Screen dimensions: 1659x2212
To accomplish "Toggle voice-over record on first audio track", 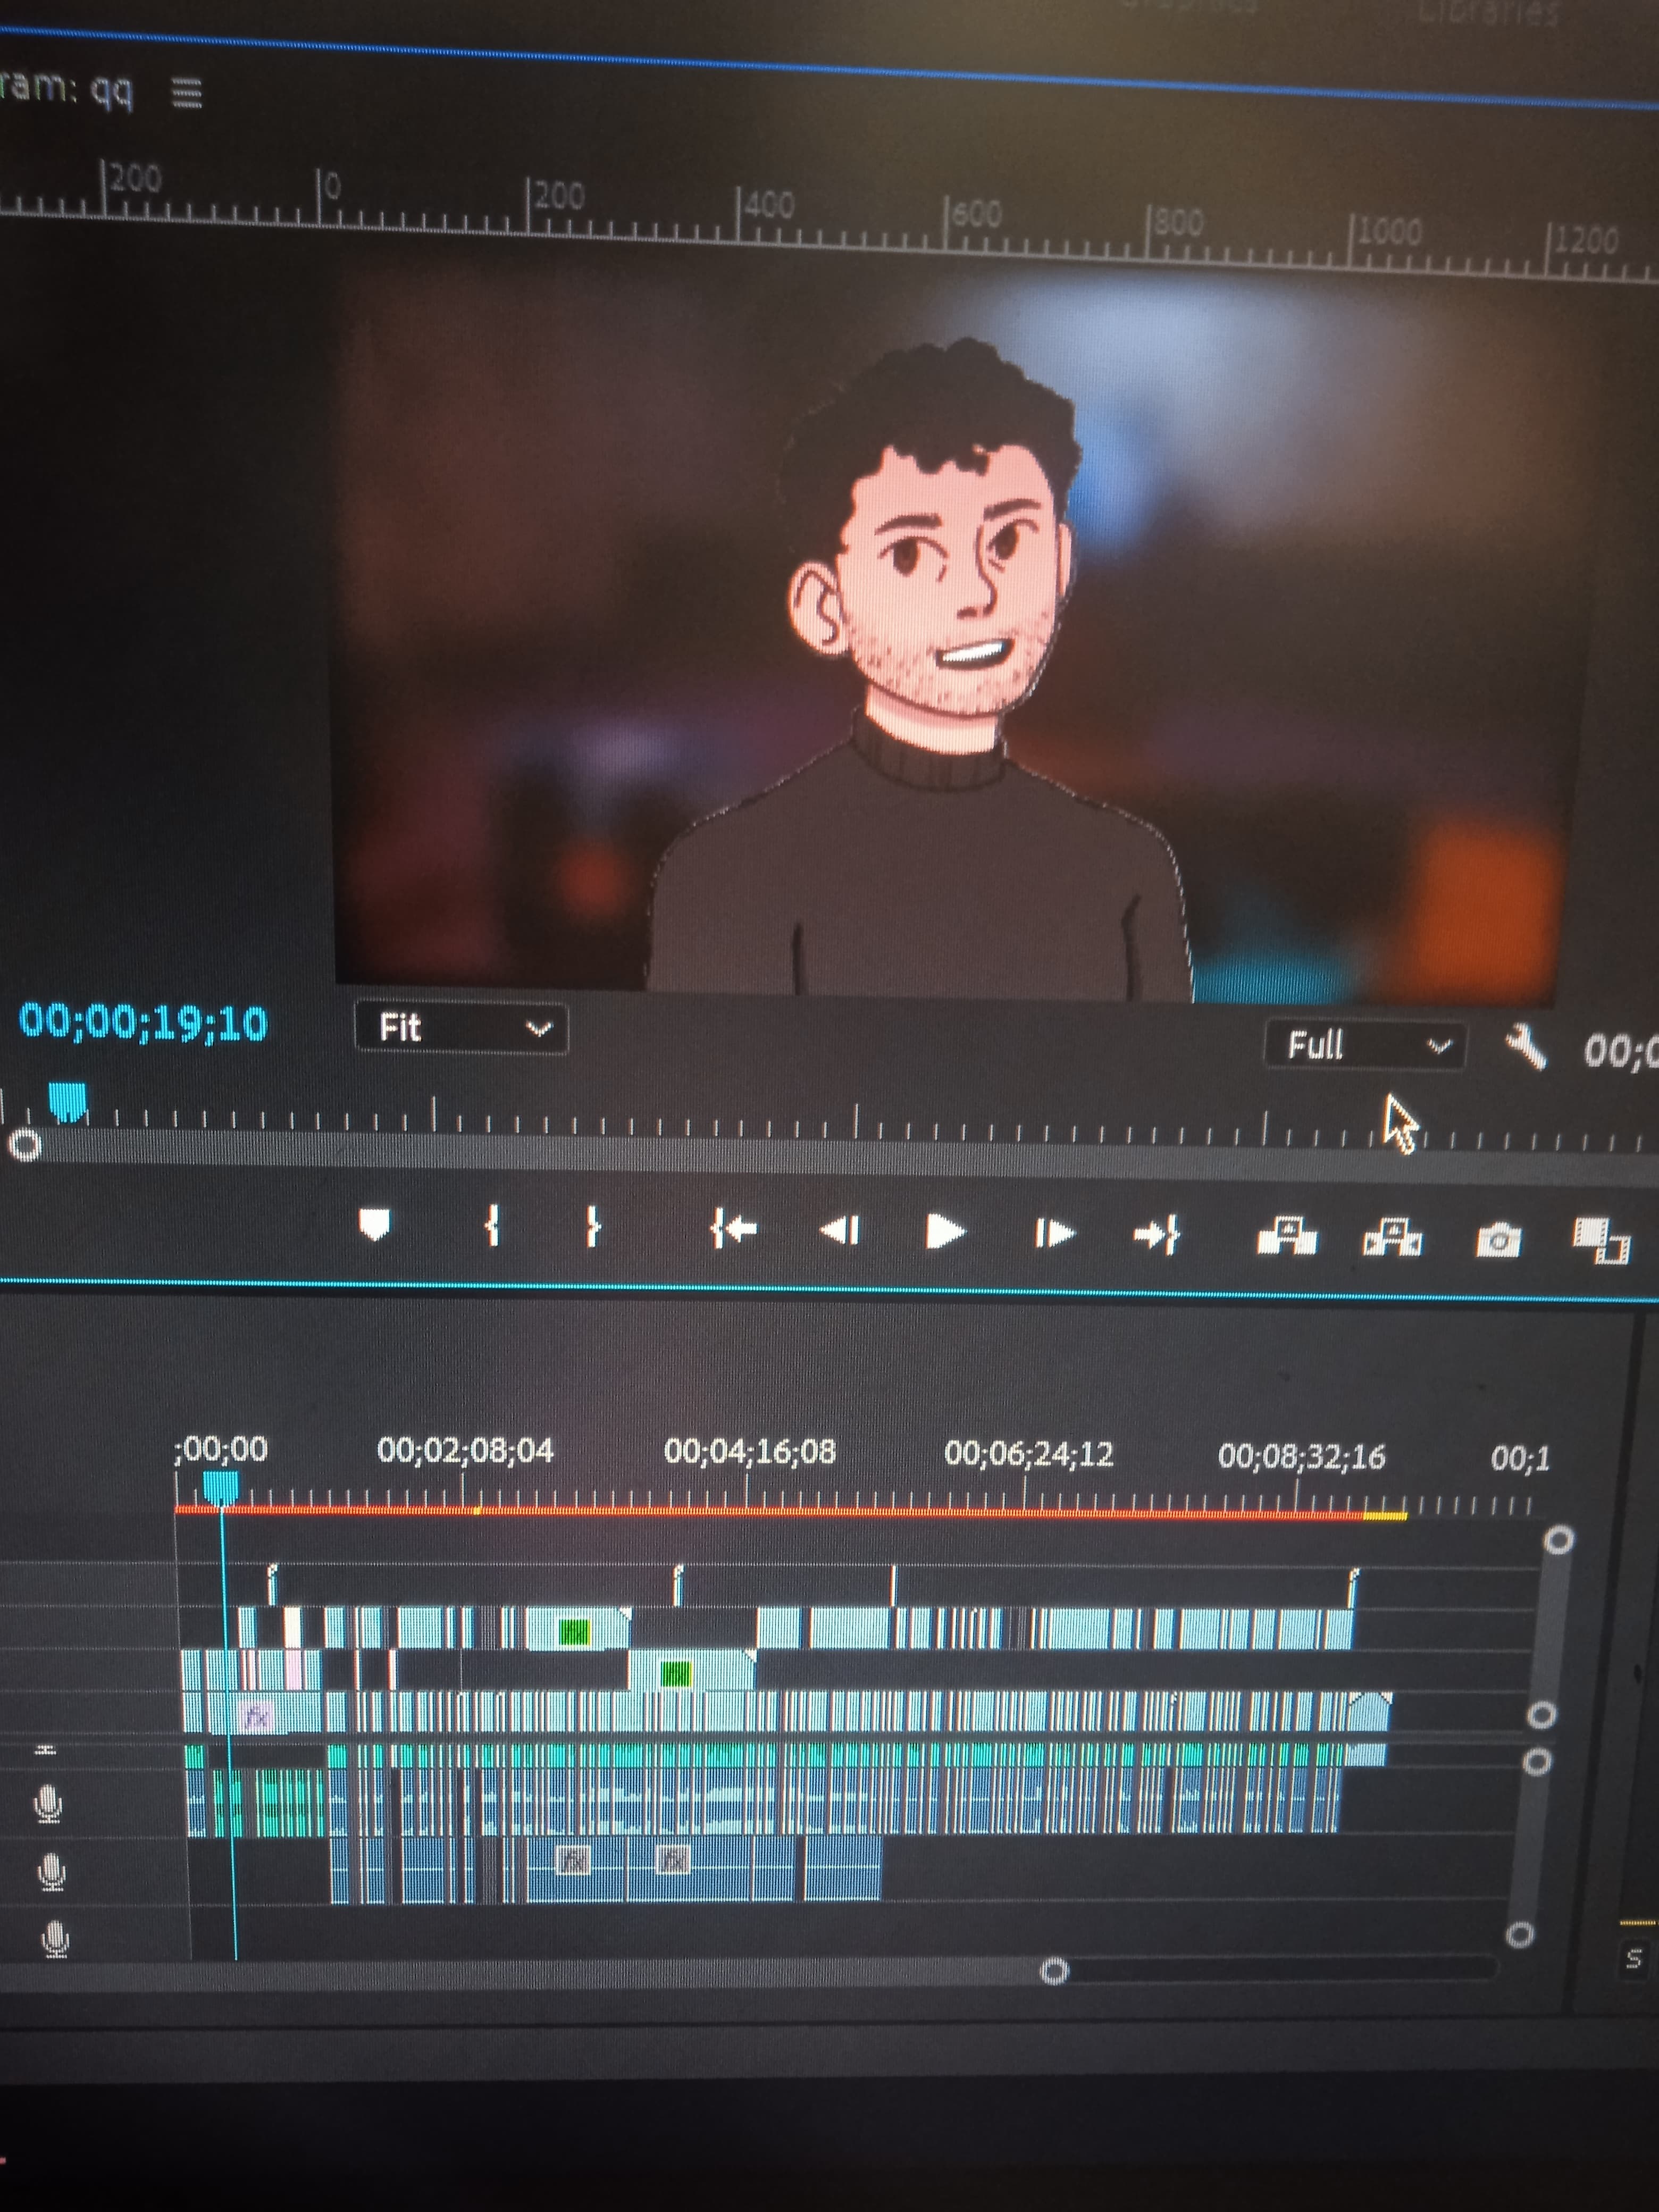I will point(48,1804).
